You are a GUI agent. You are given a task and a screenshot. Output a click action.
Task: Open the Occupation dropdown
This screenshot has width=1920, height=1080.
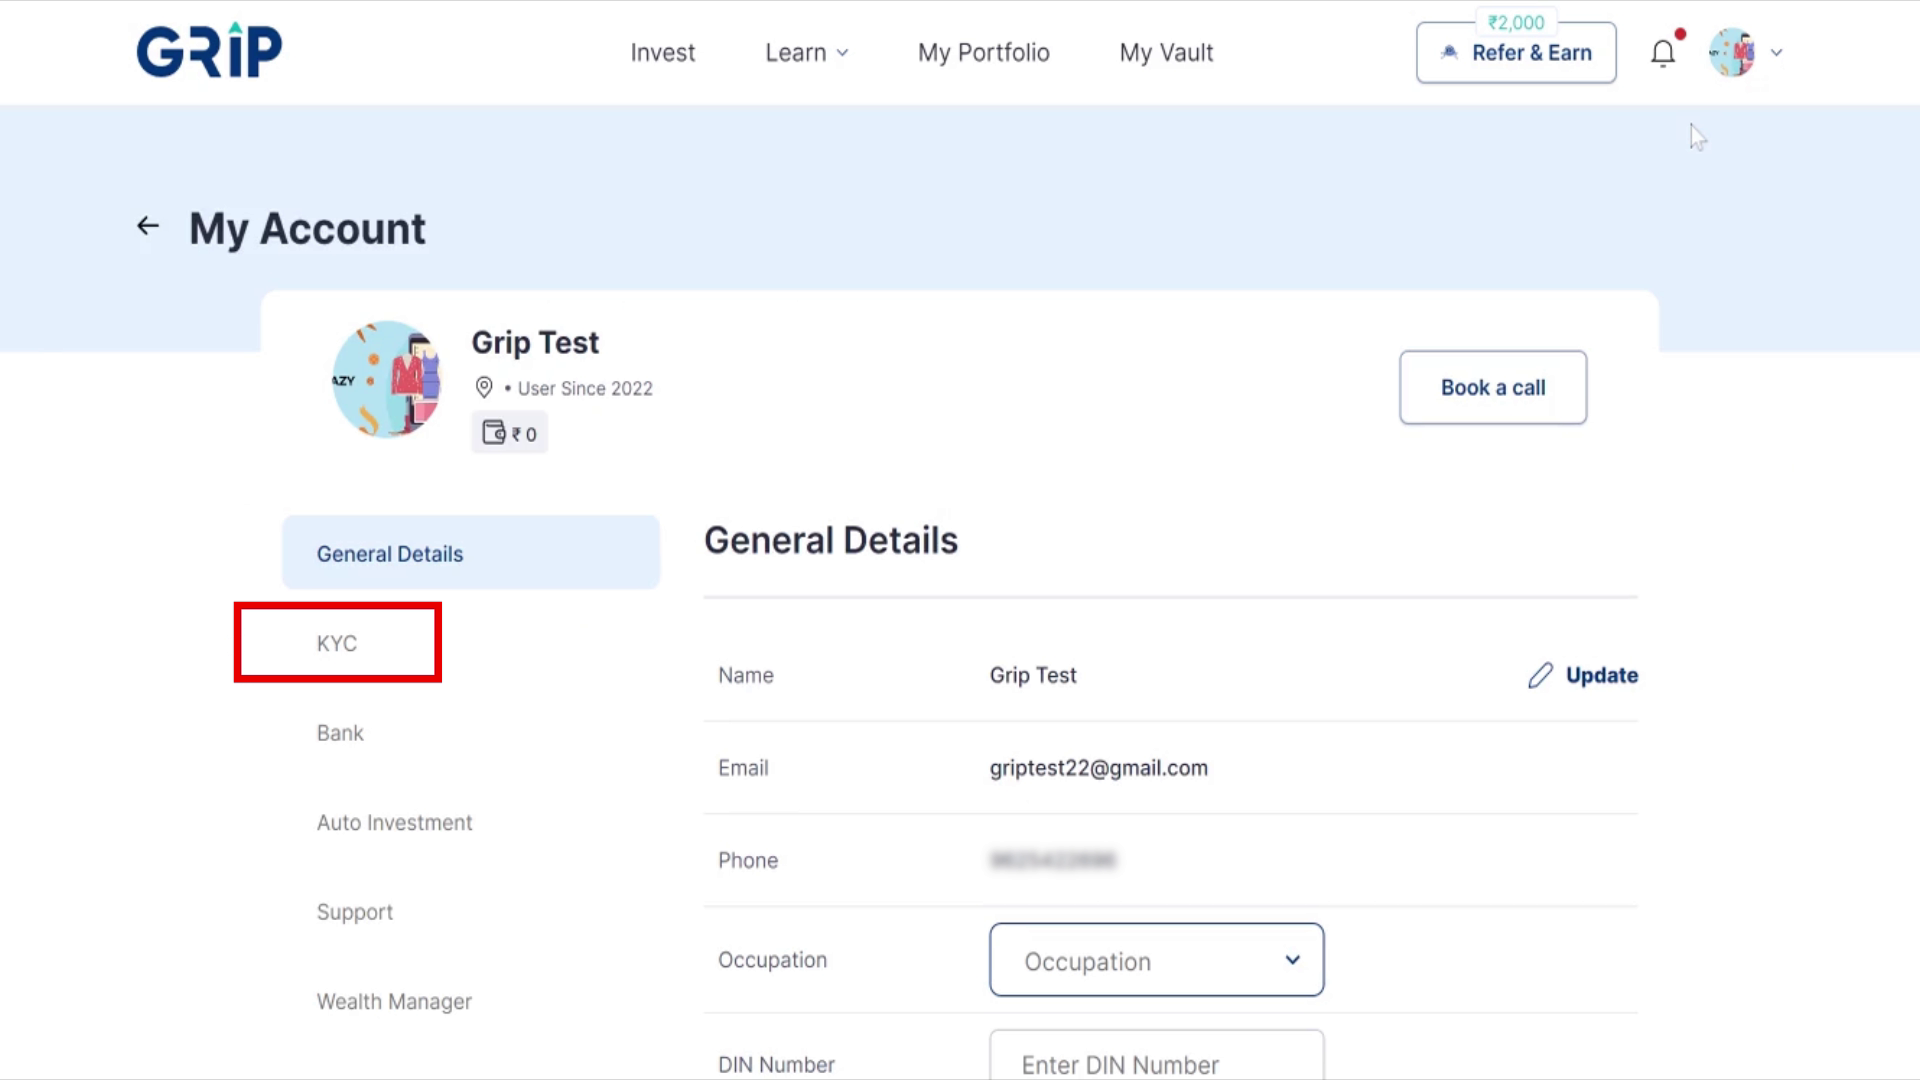click(x=1157, y=960)
